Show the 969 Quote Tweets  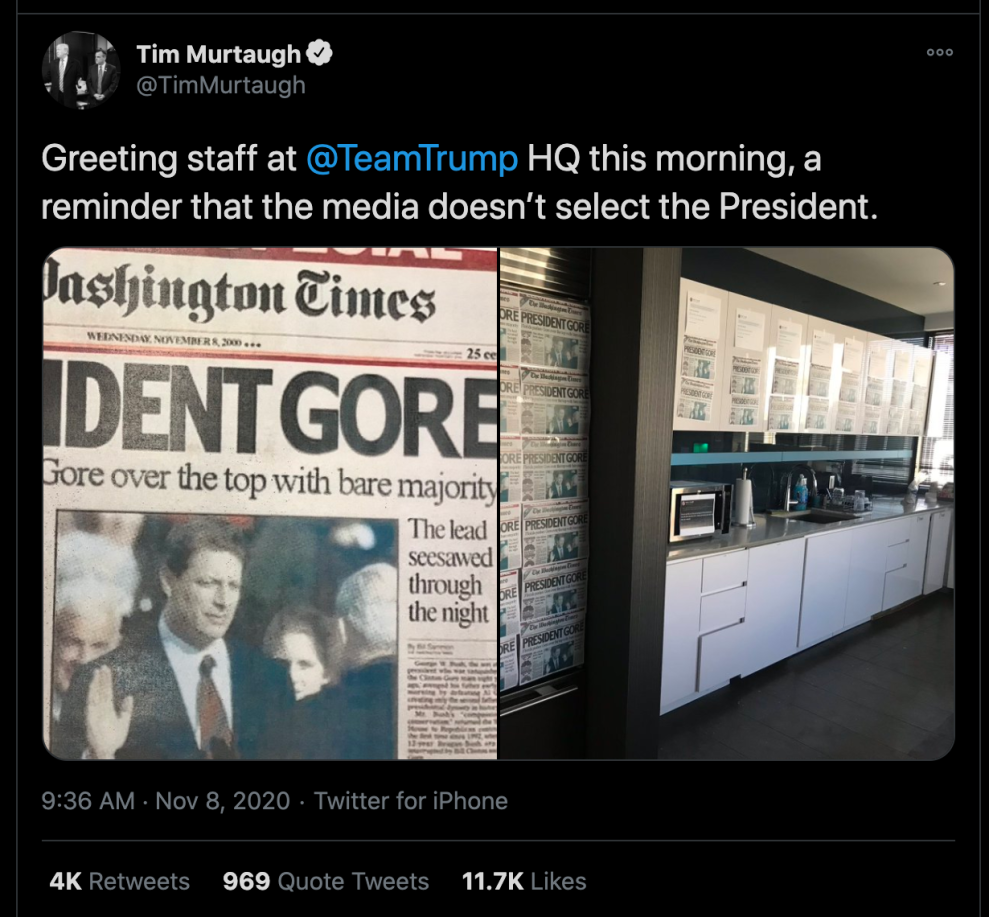click(x=325, y=881)
